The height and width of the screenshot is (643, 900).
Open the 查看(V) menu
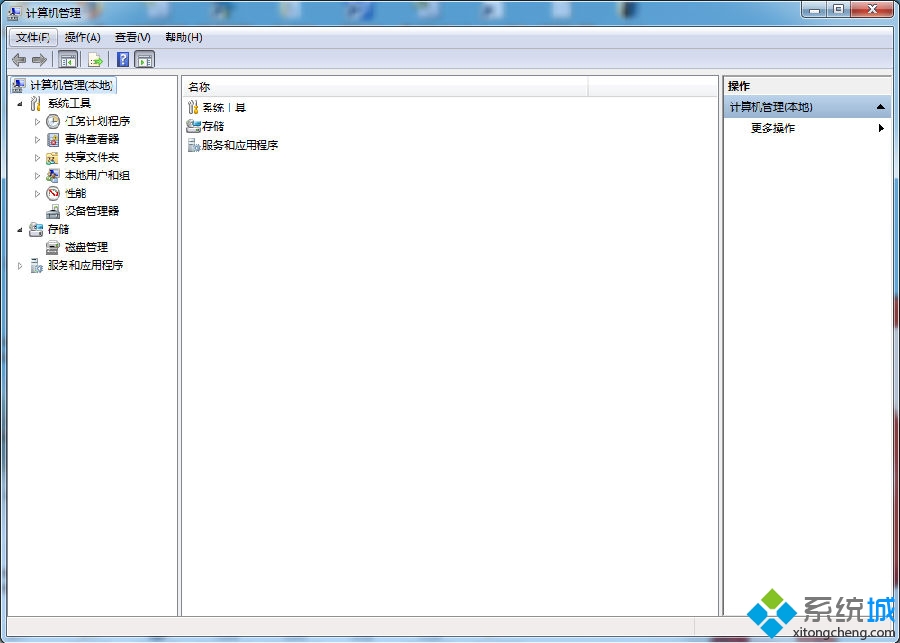click(133, 37)
